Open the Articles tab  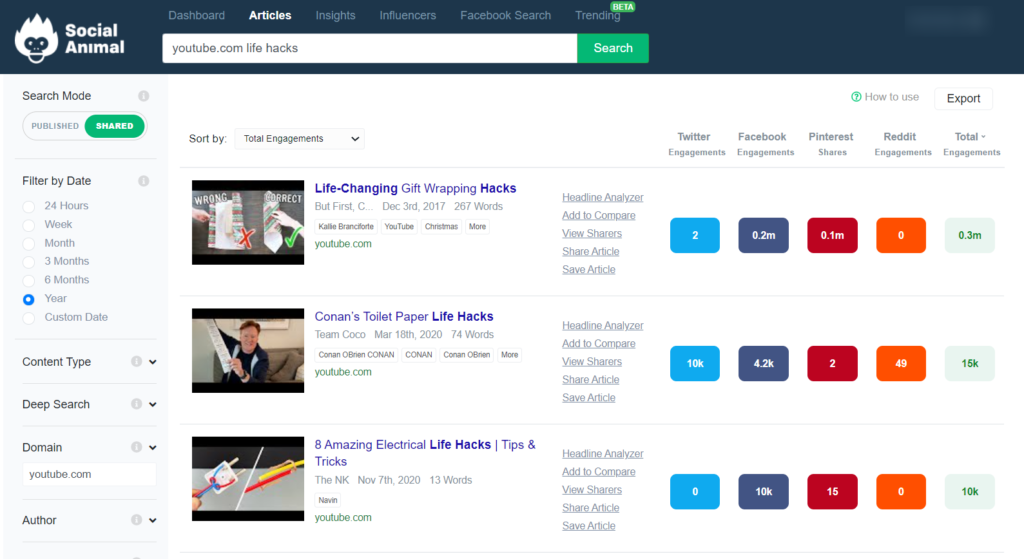270,15
